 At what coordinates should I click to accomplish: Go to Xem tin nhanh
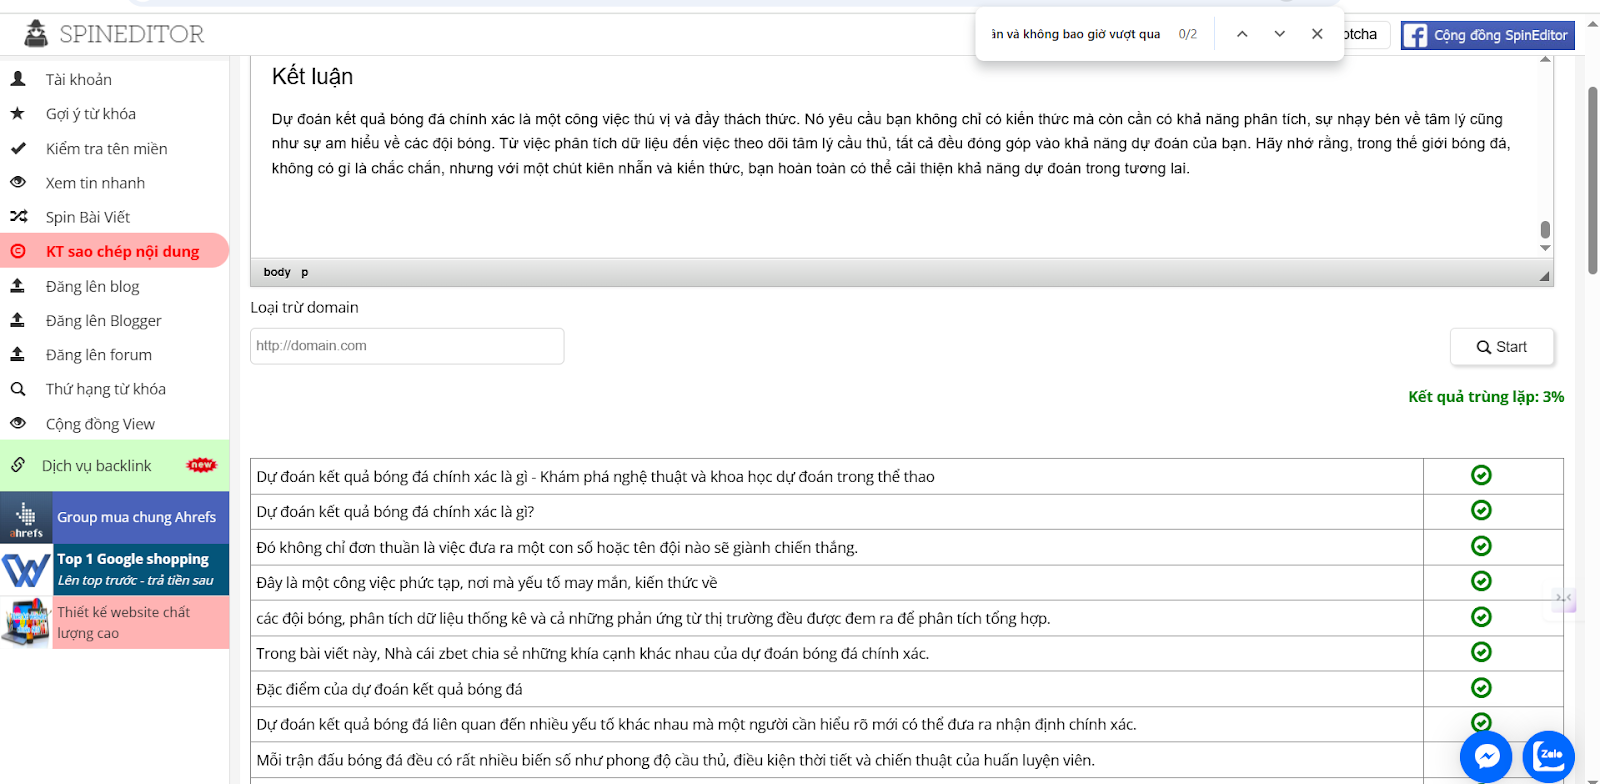[95, 183]
